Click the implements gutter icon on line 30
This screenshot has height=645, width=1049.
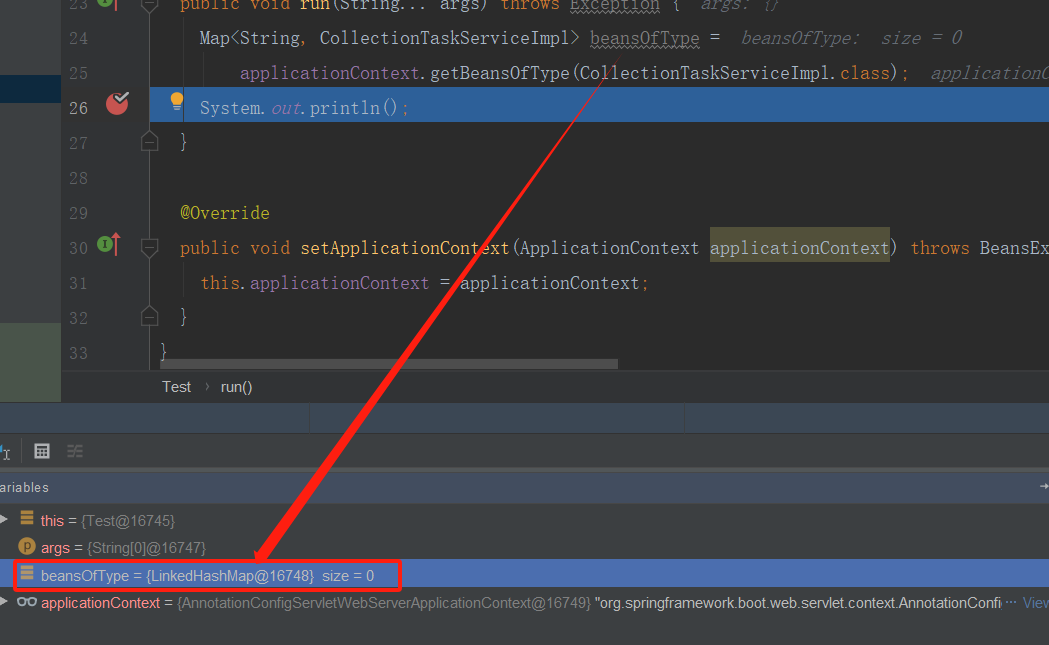(x=109, y=244)
